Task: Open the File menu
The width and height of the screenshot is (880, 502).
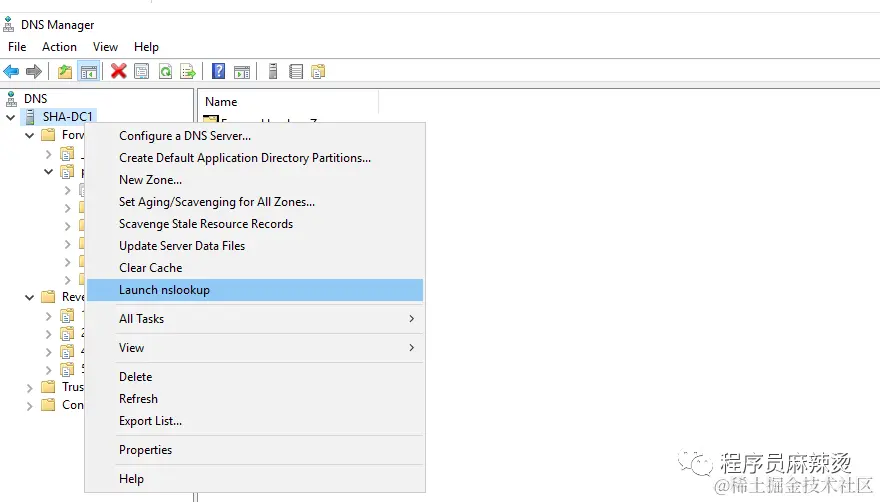Action: (17, 47)
